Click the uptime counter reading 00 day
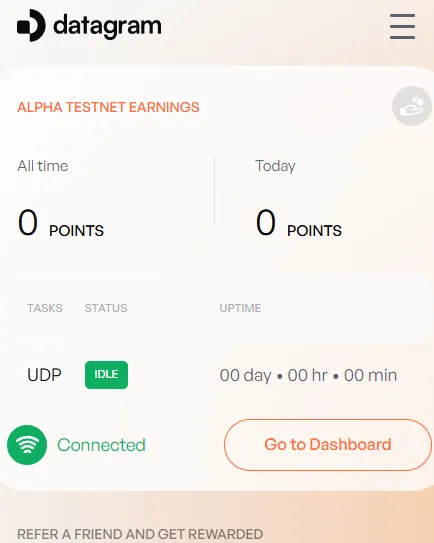 click(x=308, y=375)
